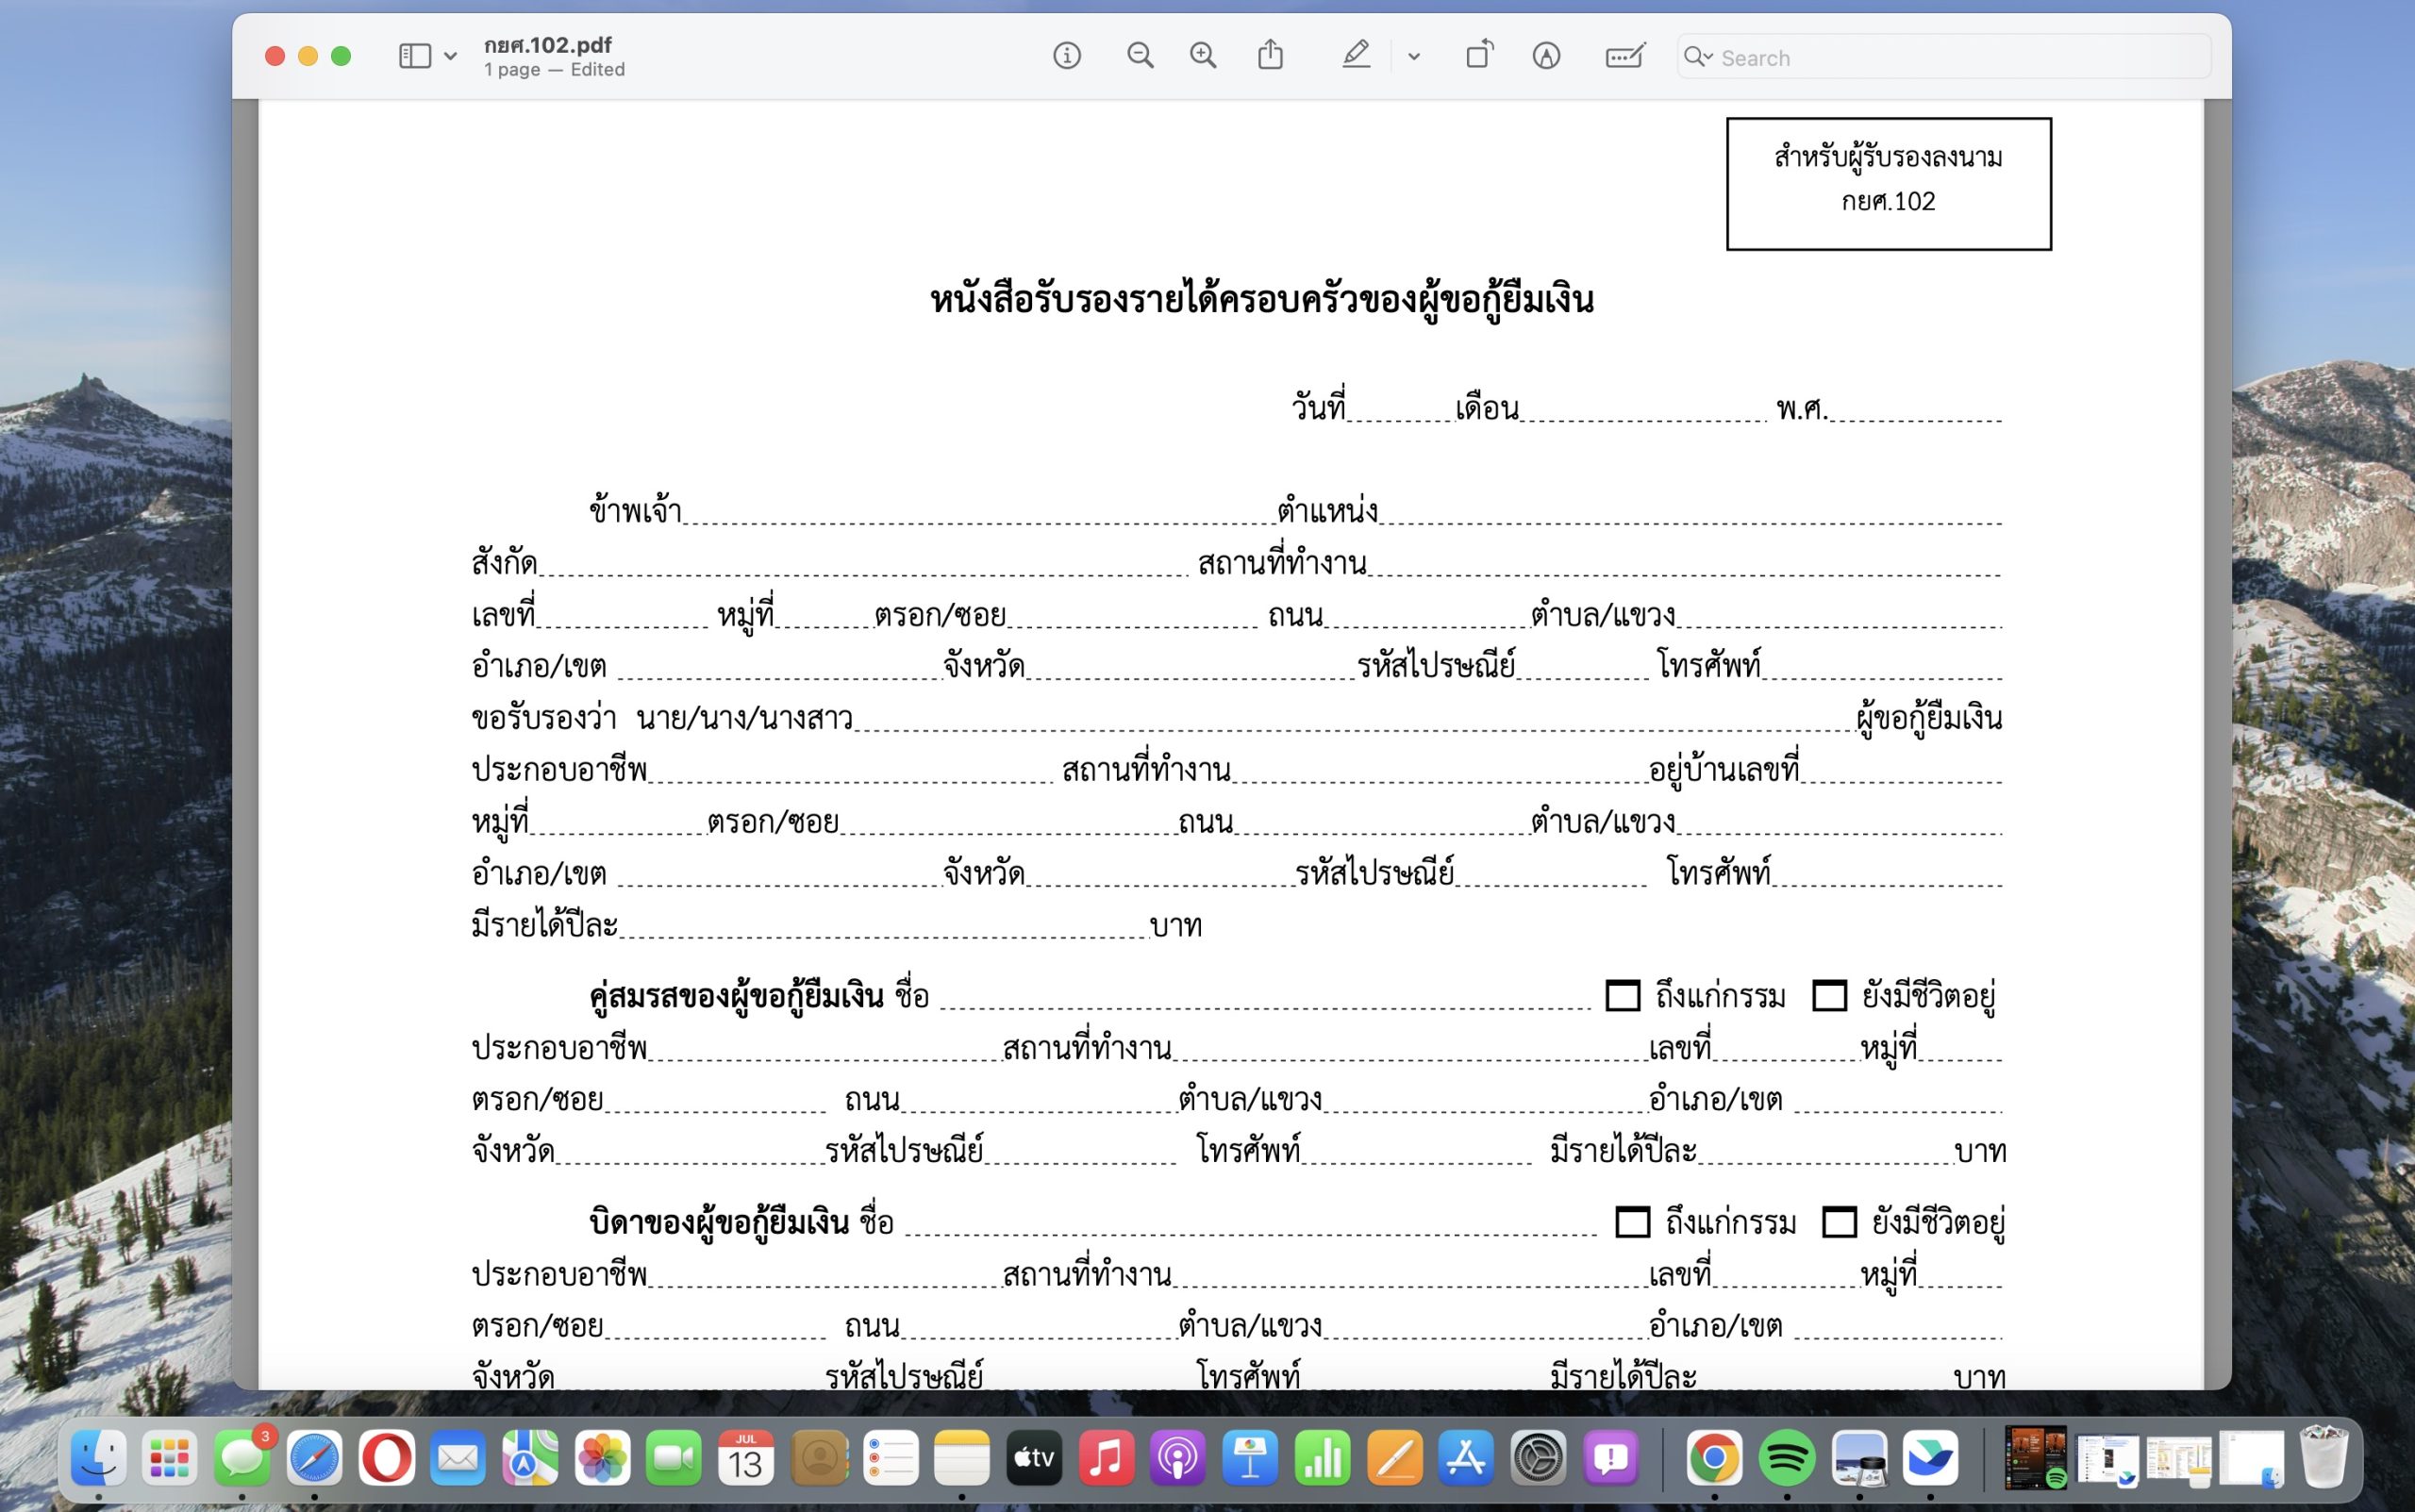Open Spotify from the Dock

[1786, 1459]
